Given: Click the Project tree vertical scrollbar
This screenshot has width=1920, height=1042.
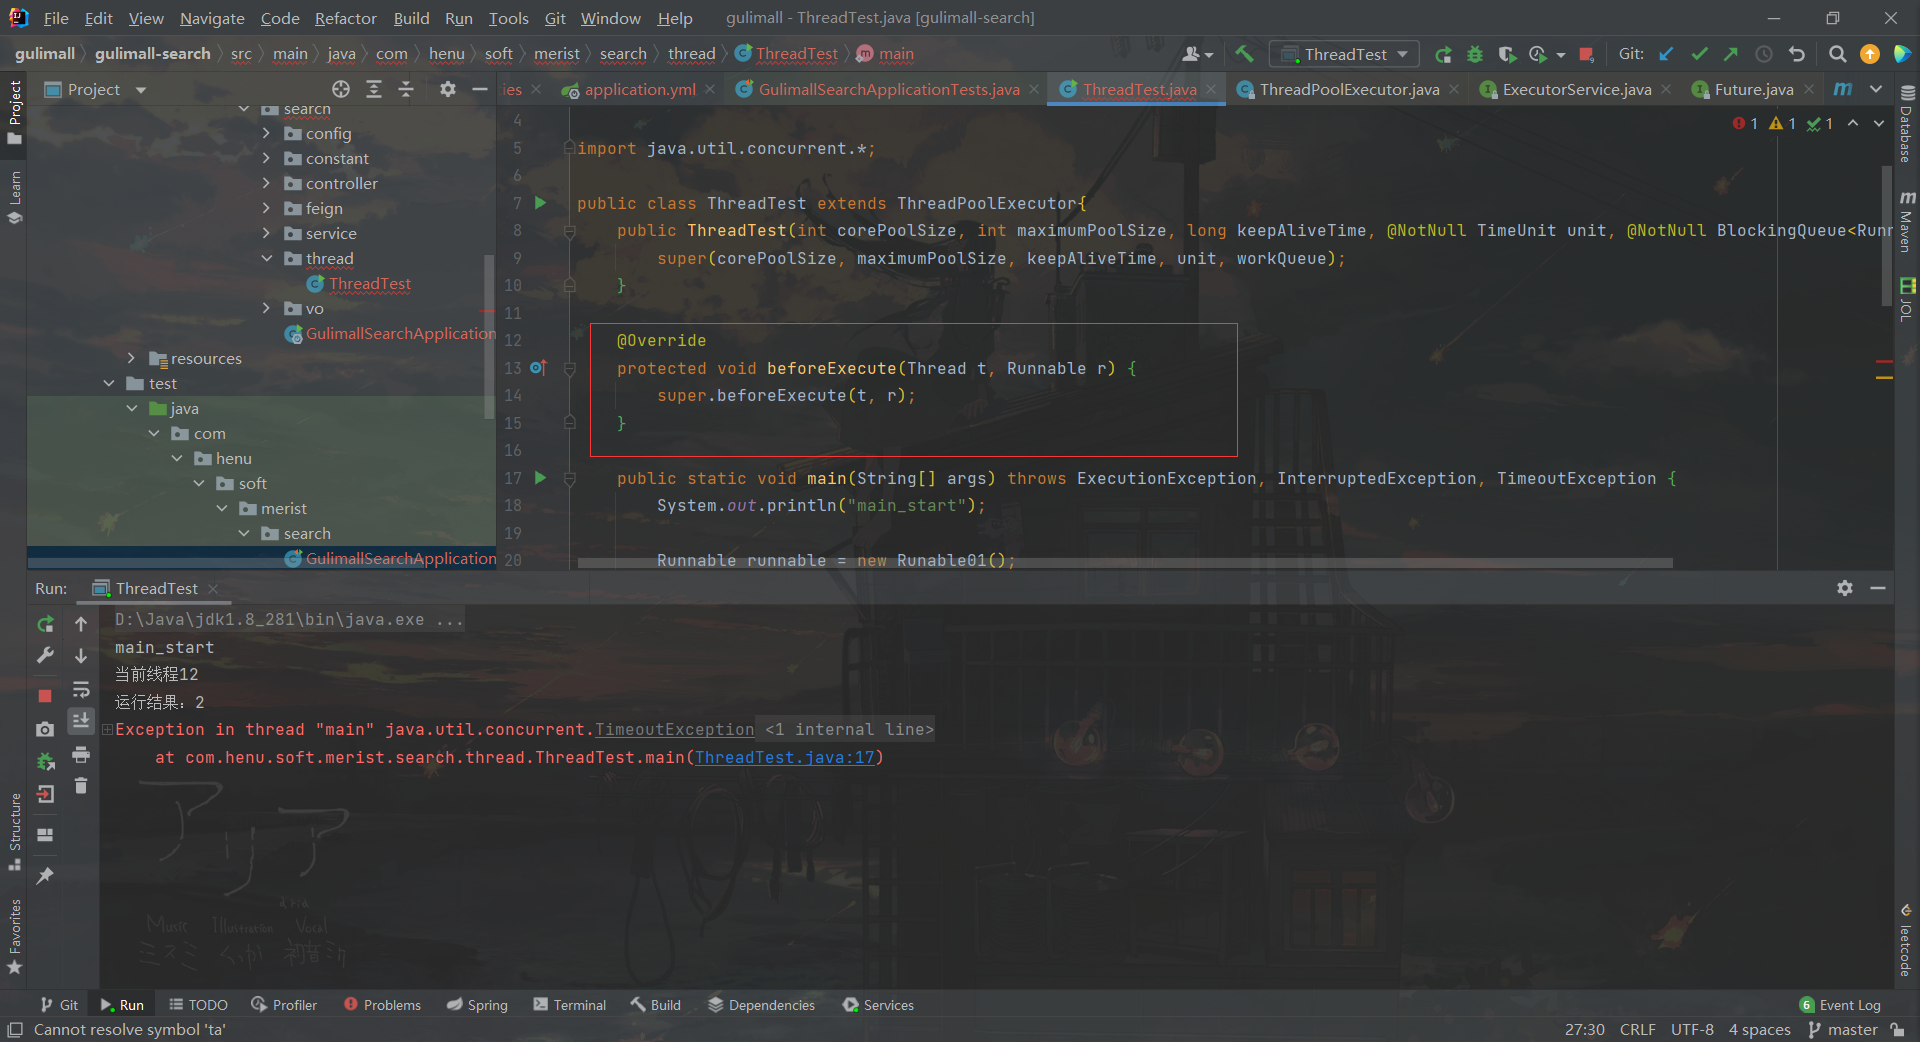Looking at the screenshot, I should pyautogui.click(x=489, y=335).
